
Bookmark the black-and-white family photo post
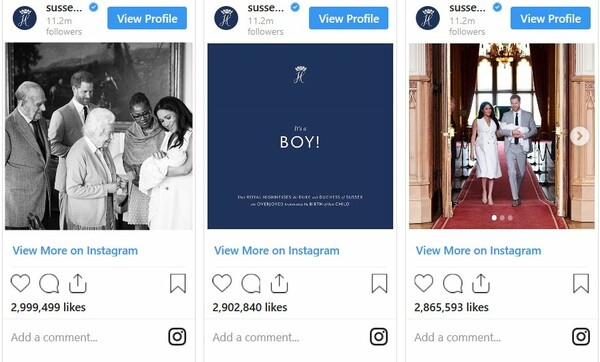tap(178, 283)
